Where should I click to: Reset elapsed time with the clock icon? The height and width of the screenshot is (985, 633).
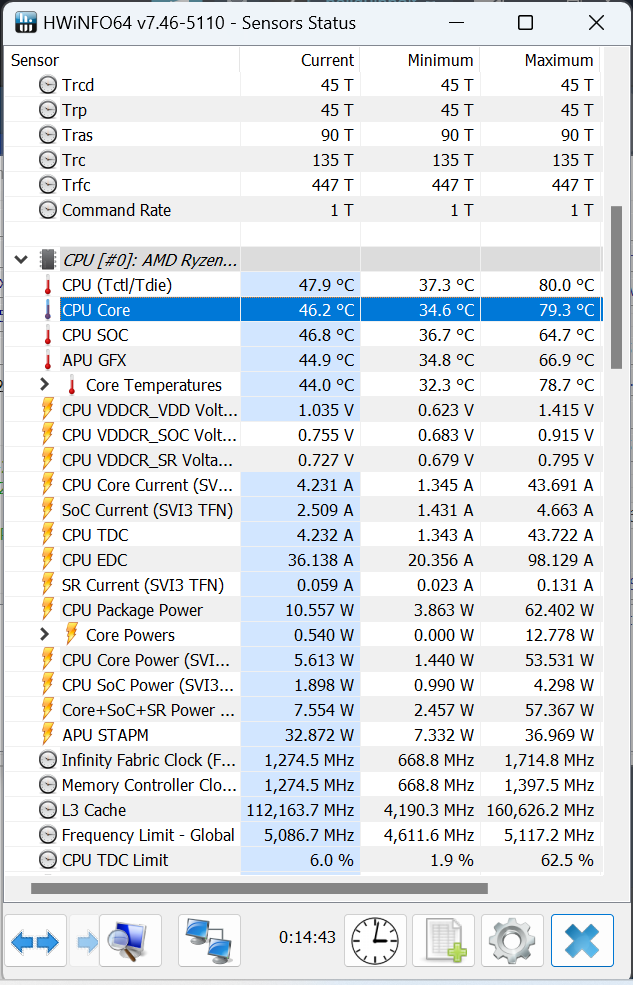pos(376,940)
